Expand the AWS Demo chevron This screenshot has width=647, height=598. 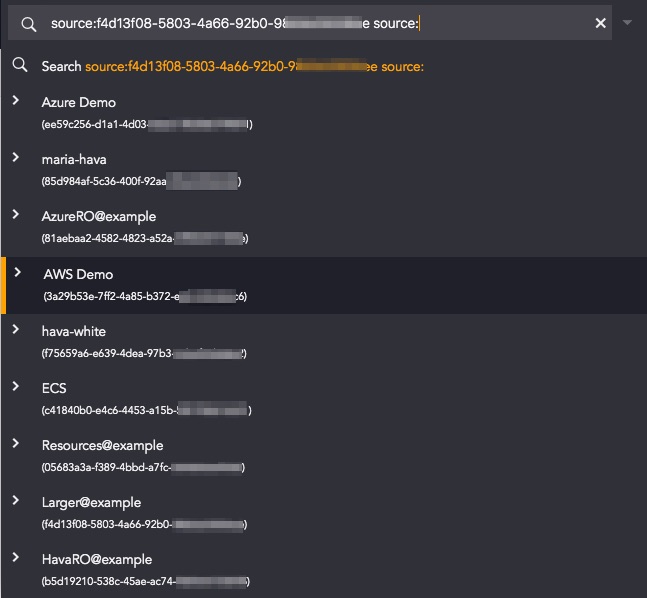[x=17, y=272]
